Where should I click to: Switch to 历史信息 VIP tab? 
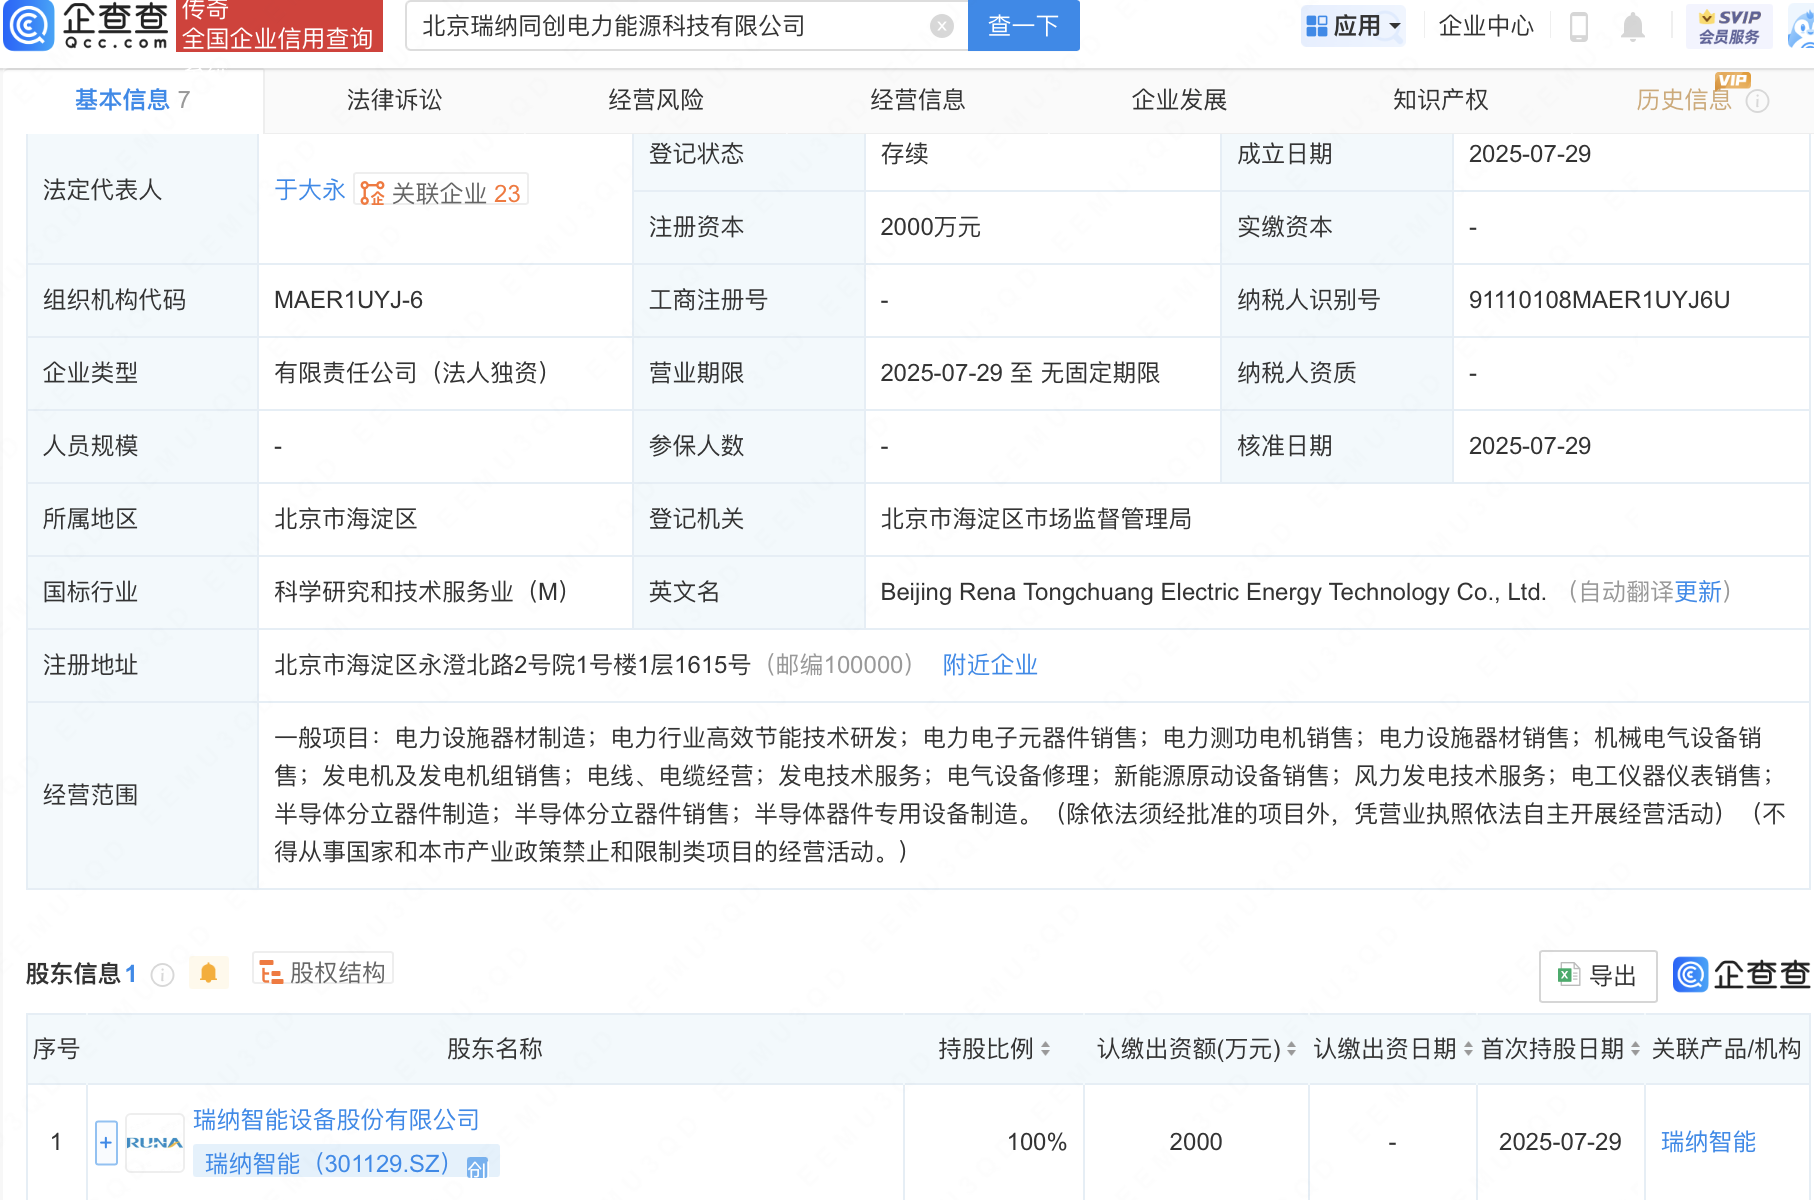pyautogui.click(x=1684, y=100)
